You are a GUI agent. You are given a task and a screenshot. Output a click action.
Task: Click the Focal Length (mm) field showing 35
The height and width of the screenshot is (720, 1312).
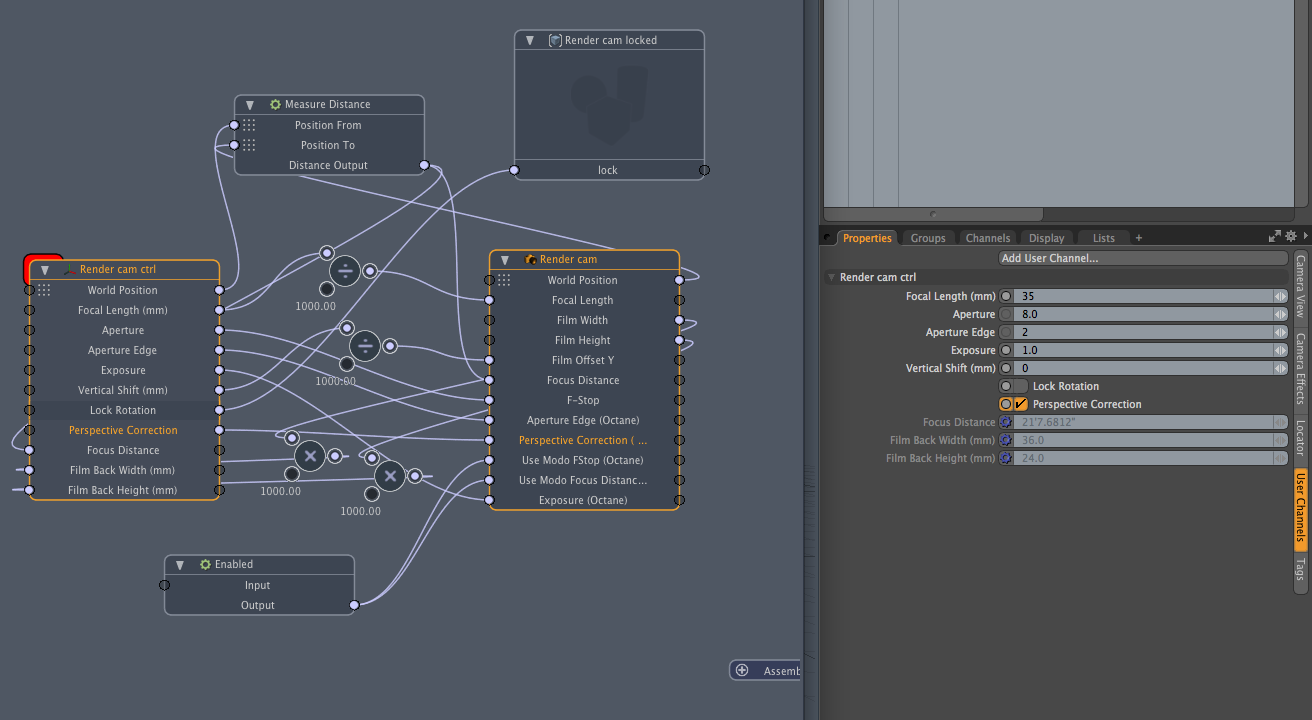[1143, 296]
